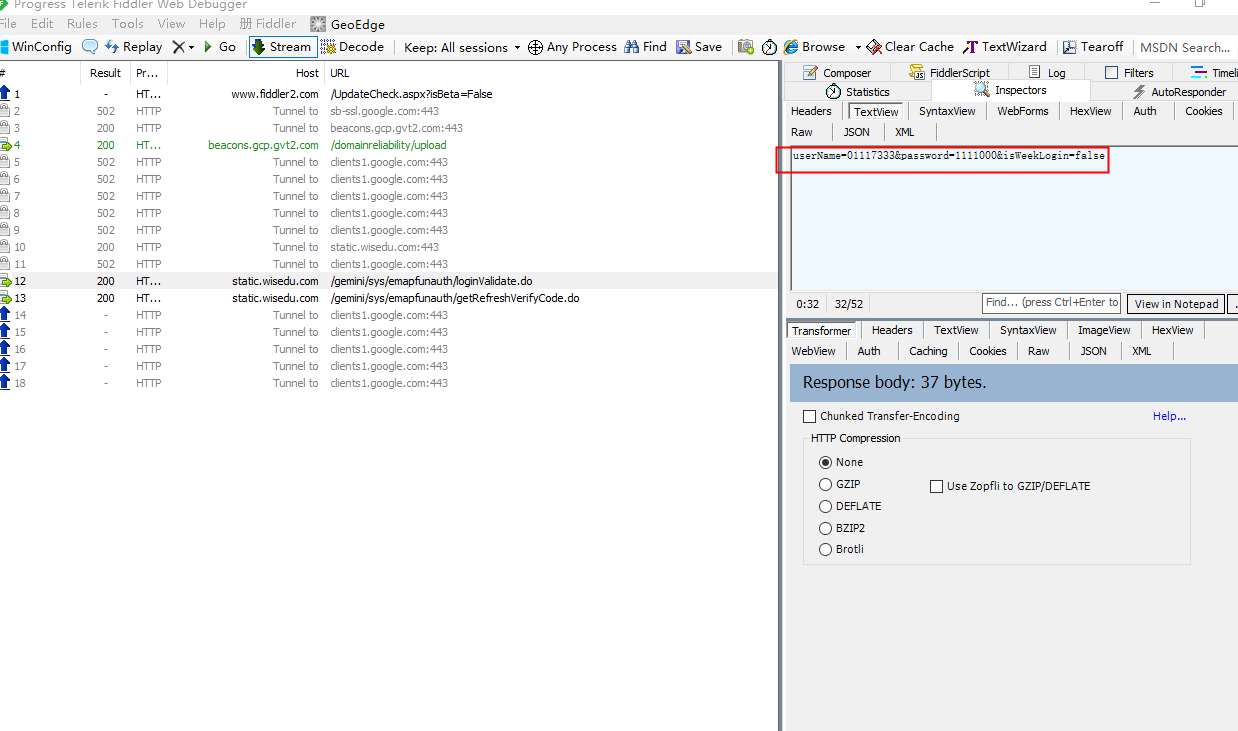
Task: Open the TextWizard tool
Action: coord(1005,47)
